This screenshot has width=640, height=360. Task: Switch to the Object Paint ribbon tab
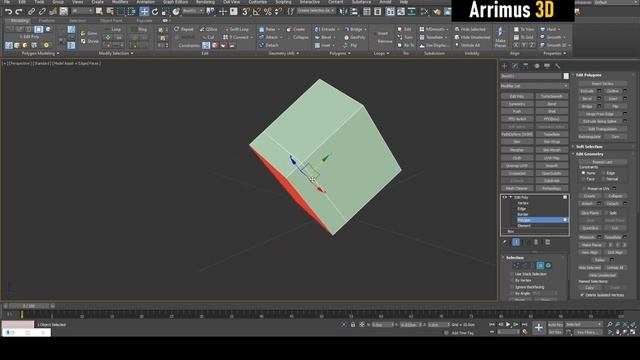click(x=111, y=20)
